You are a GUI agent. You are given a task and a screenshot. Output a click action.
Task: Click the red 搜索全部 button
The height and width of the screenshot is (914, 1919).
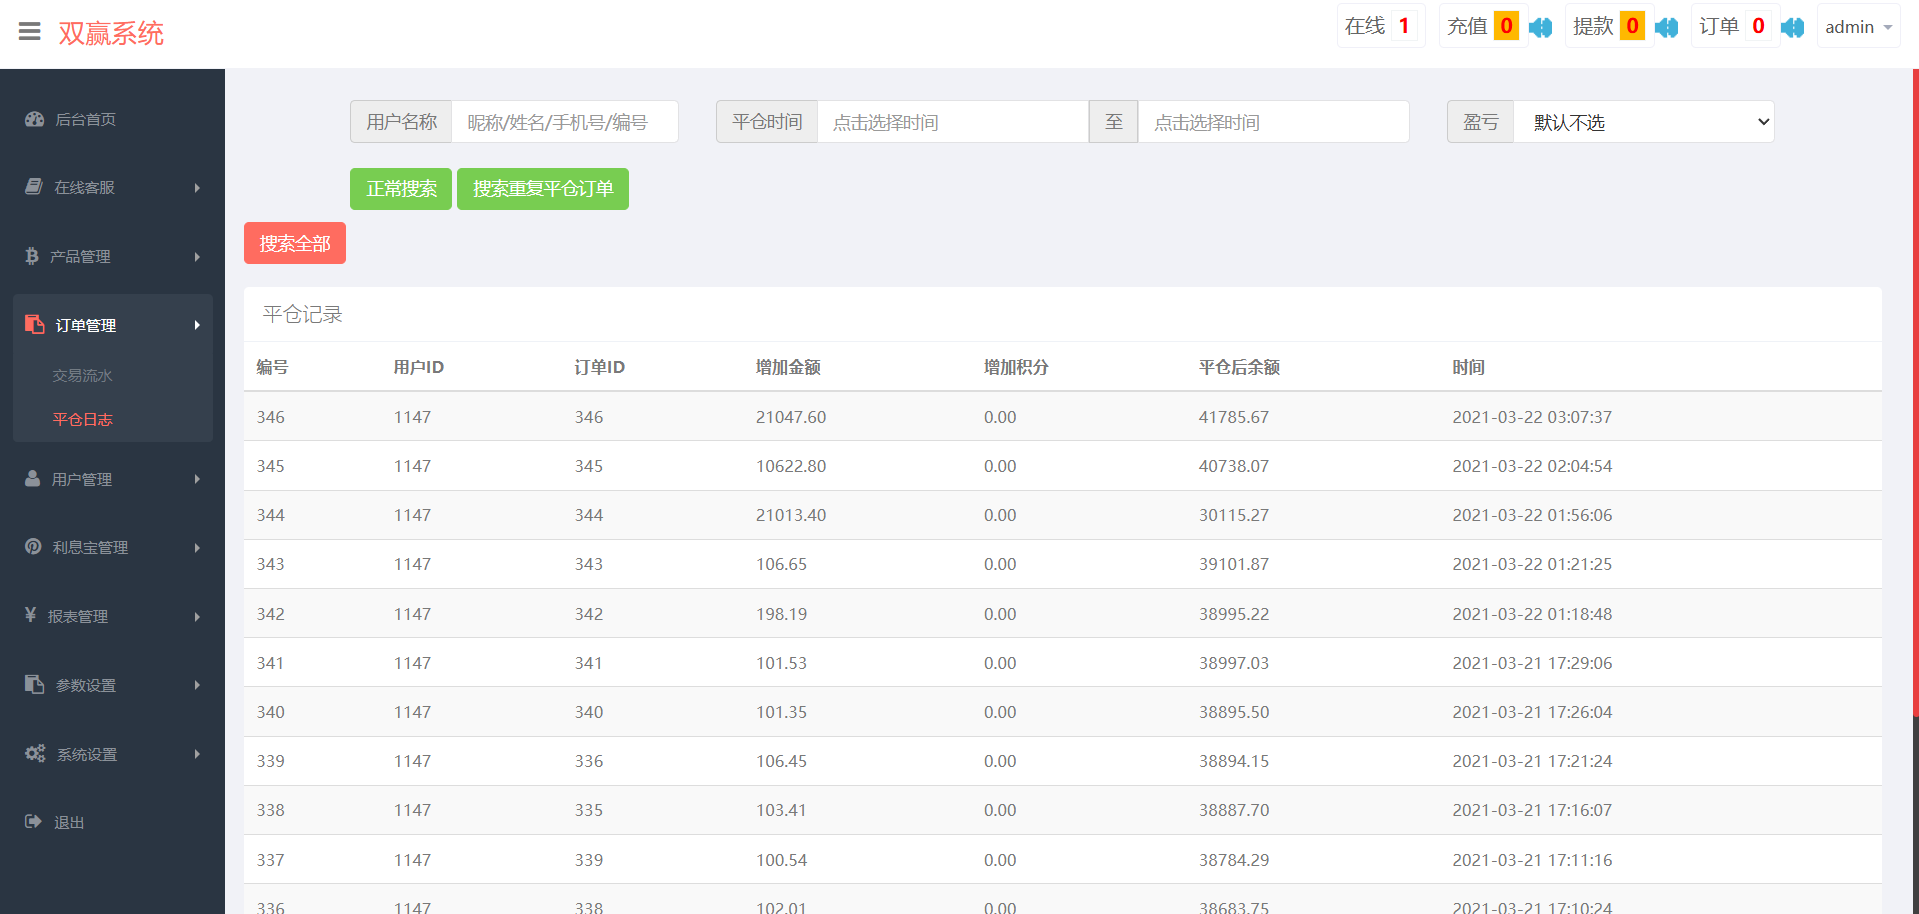[x=295, y=243]
